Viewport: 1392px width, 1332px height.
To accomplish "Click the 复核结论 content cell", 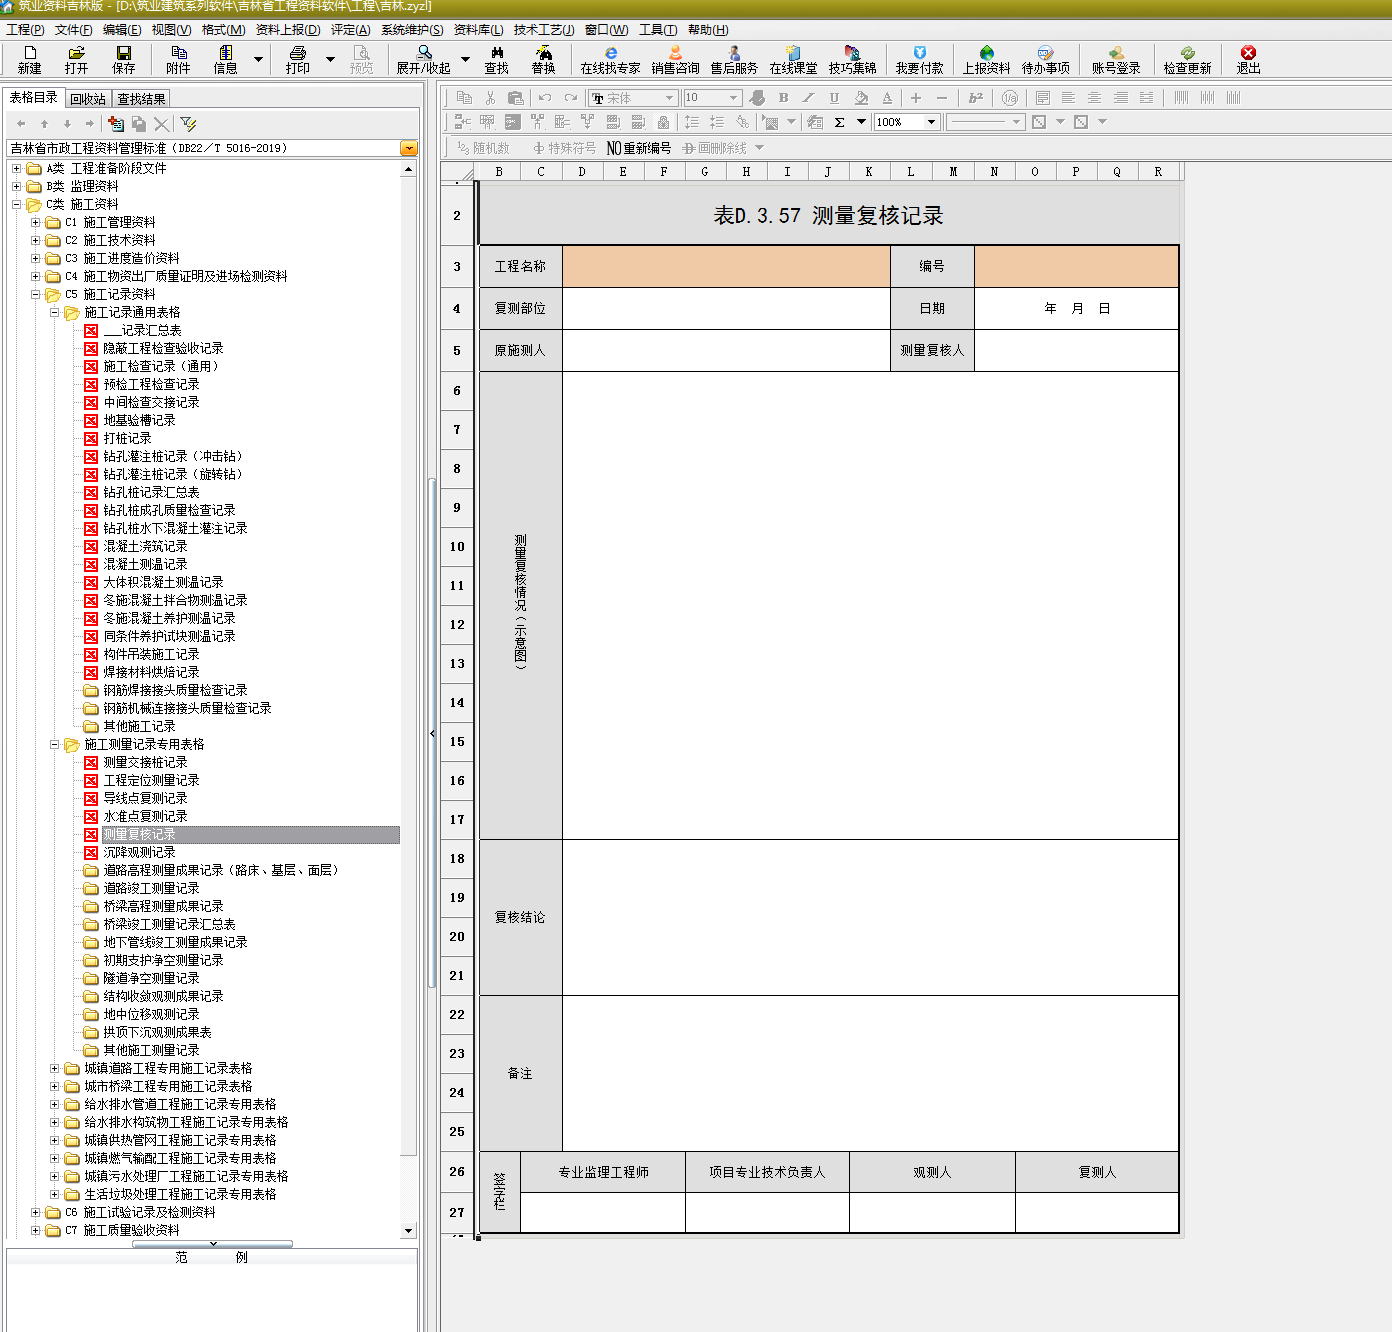I will [870, 917].
